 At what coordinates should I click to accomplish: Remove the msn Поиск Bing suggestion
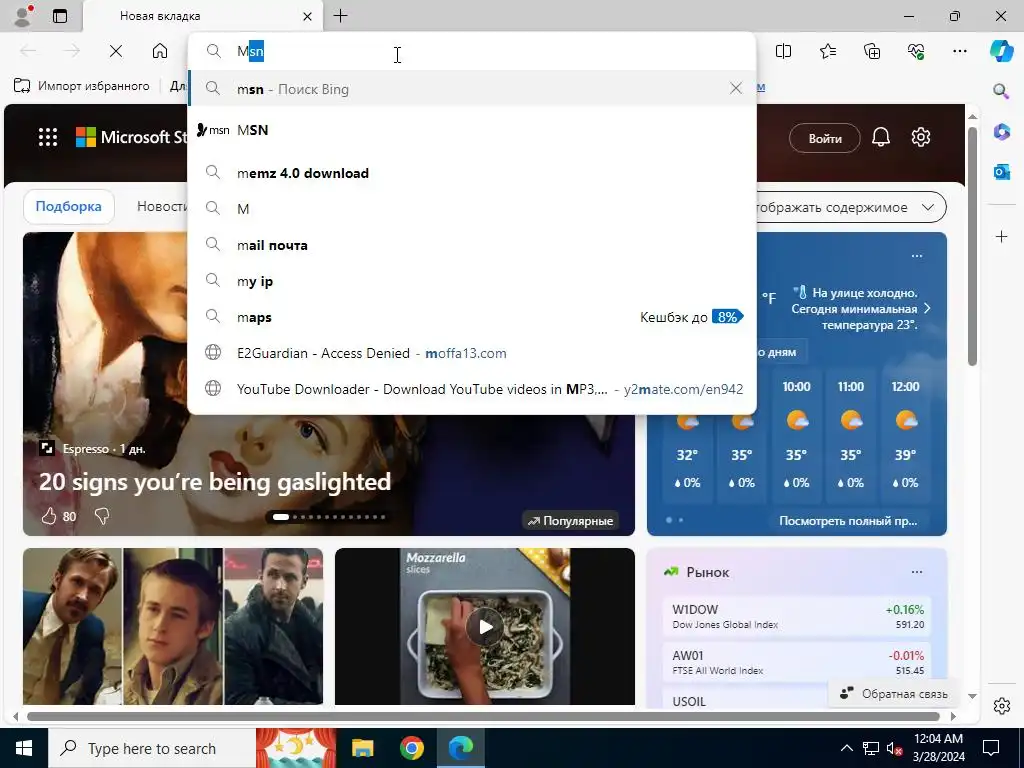pyautogui.click(x=735, y=88)
